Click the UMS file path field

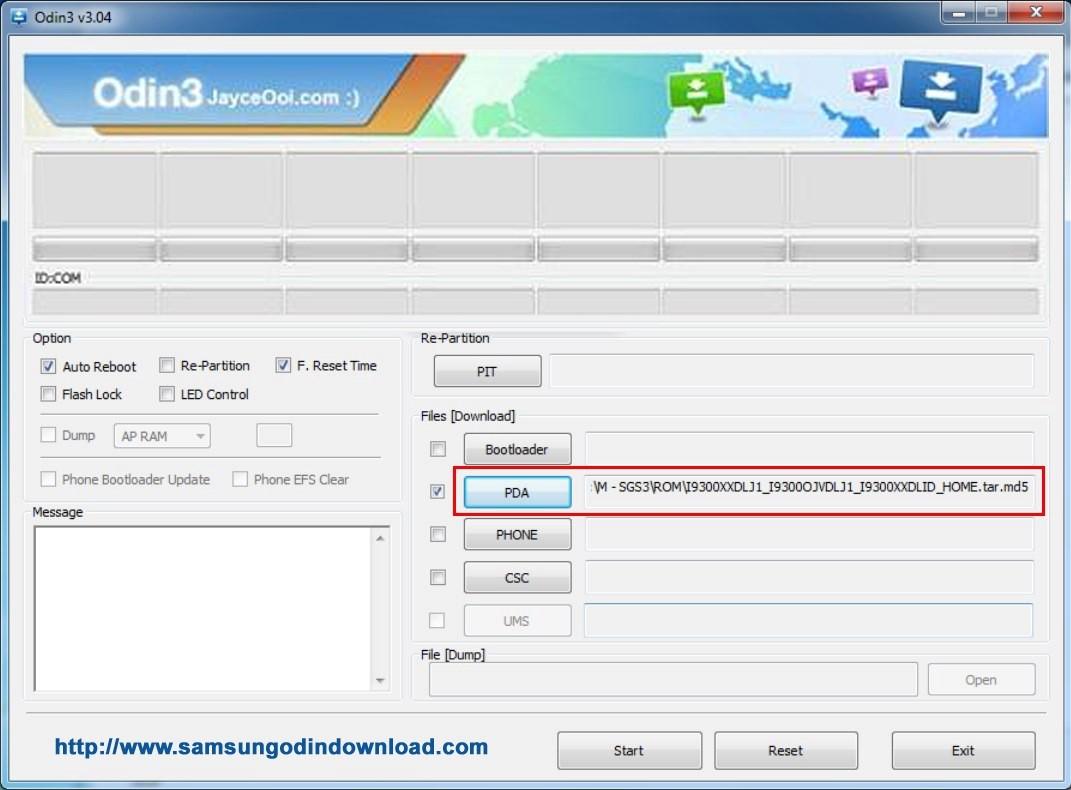tap(808, 620)
